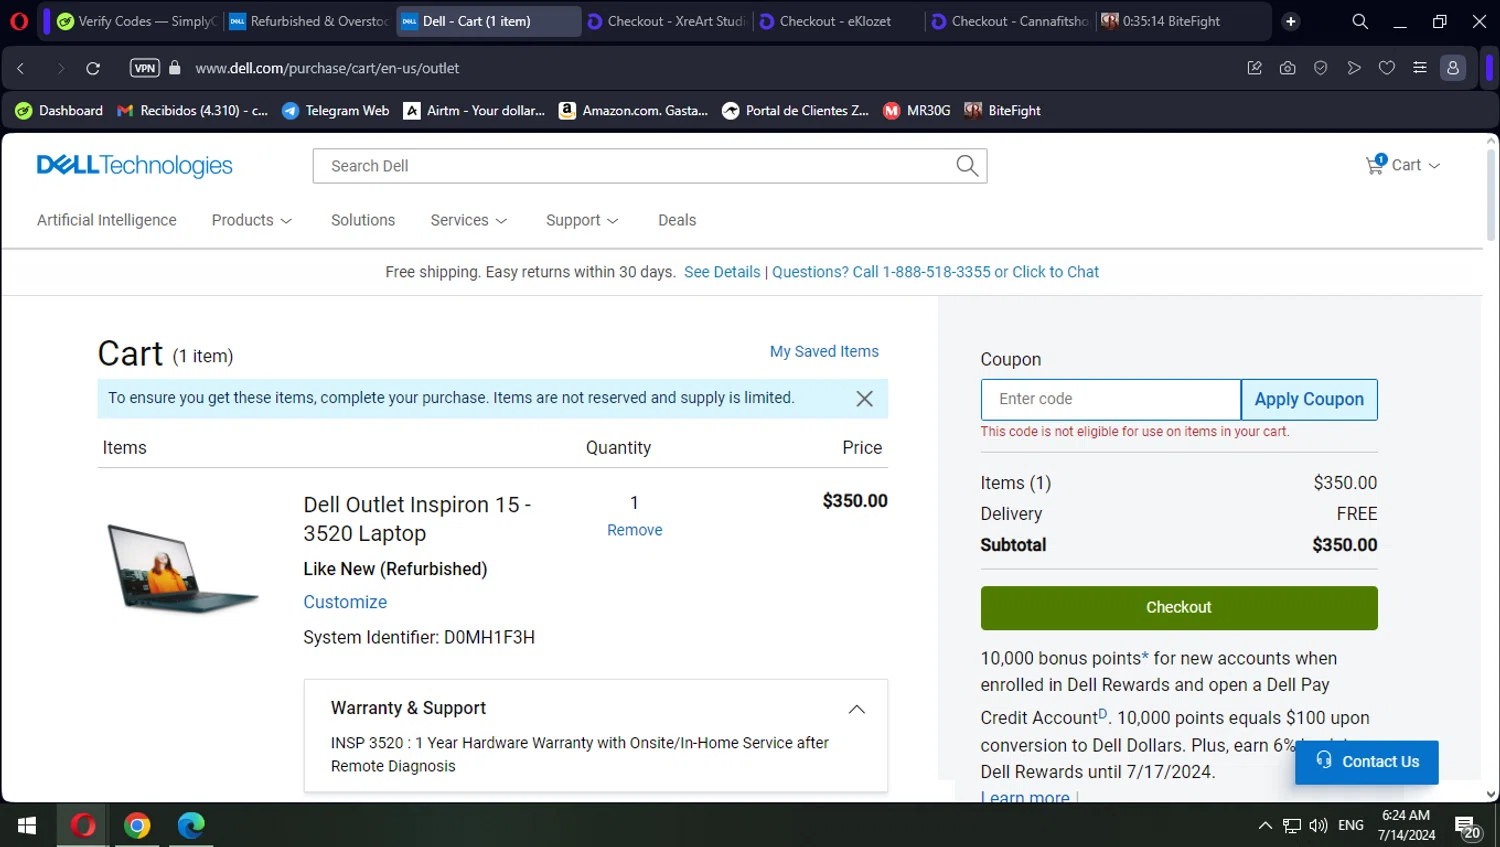Open browser tab search magnifier
1500x847 pixels.
(1360, 21)
